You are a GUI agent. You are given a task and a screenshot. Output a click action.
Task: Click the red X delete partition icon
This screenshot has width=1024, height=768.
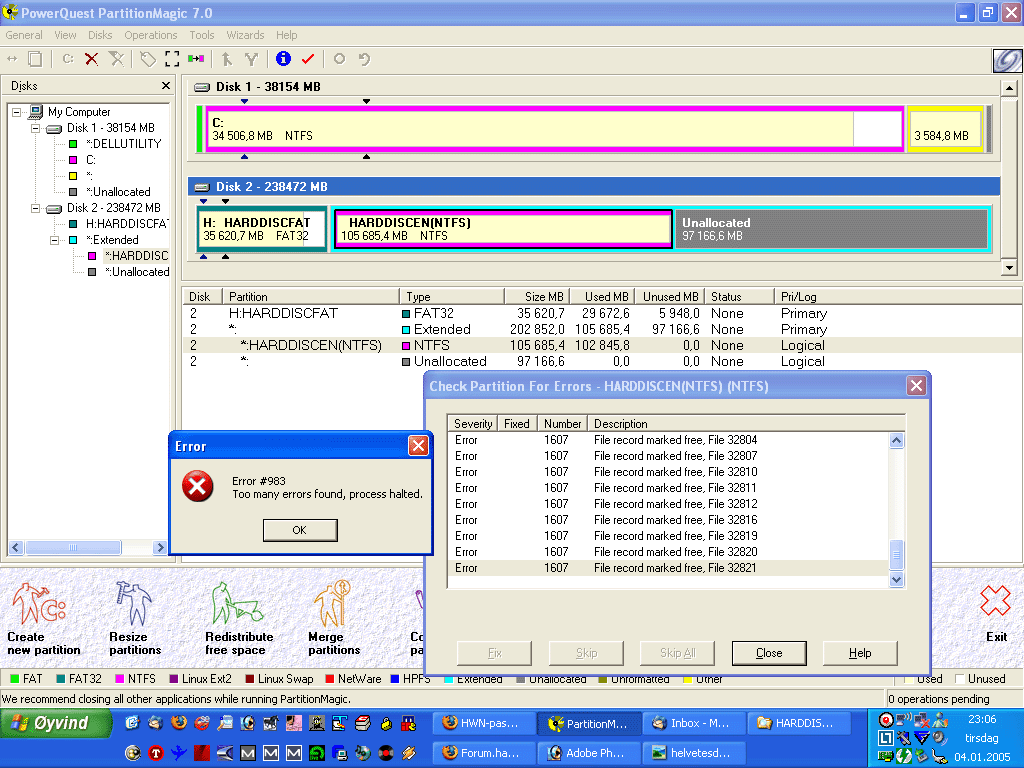(x=92, y=59)
